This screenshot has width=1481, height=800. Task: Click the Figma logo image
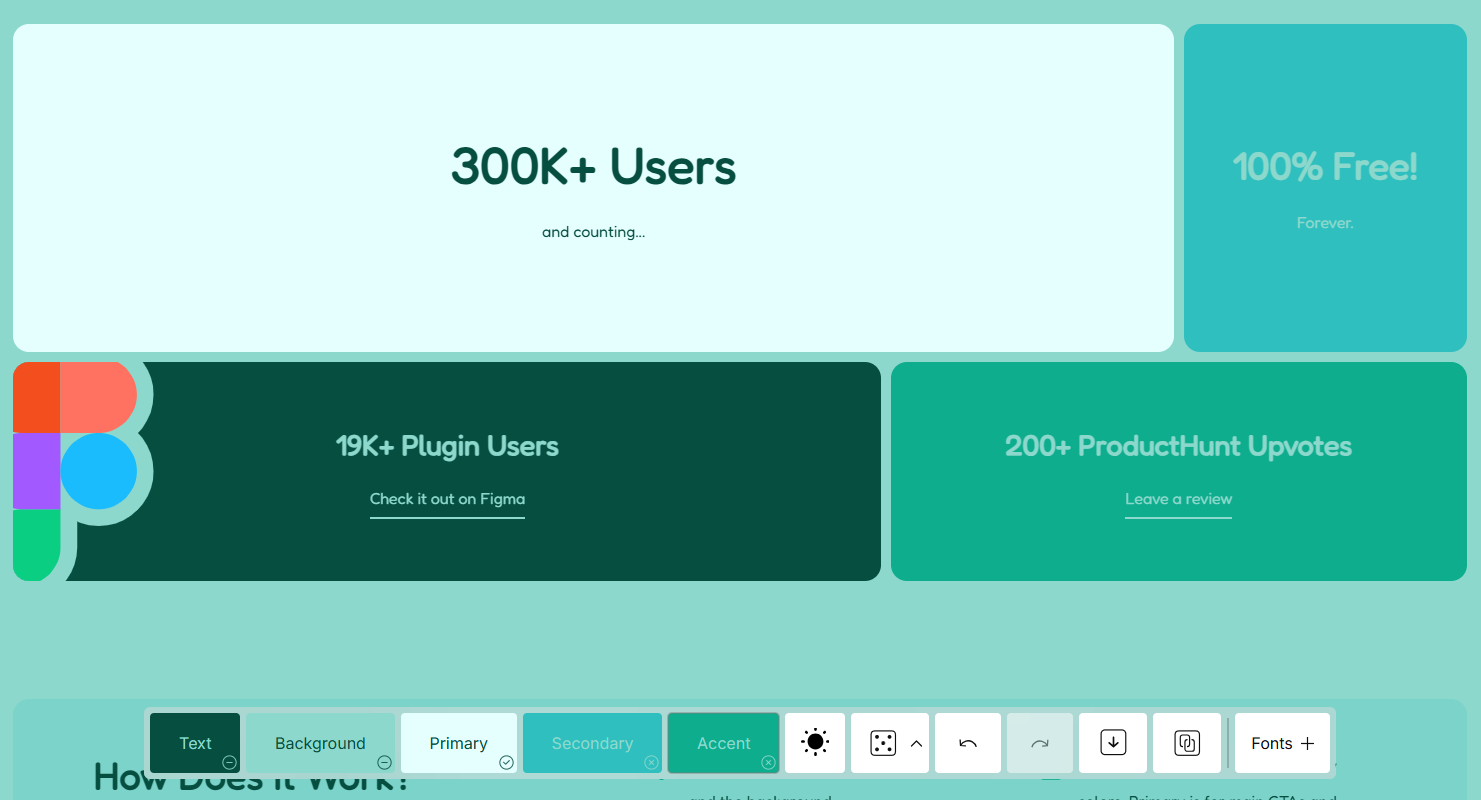pyautogui.click(x=80, y=471)
